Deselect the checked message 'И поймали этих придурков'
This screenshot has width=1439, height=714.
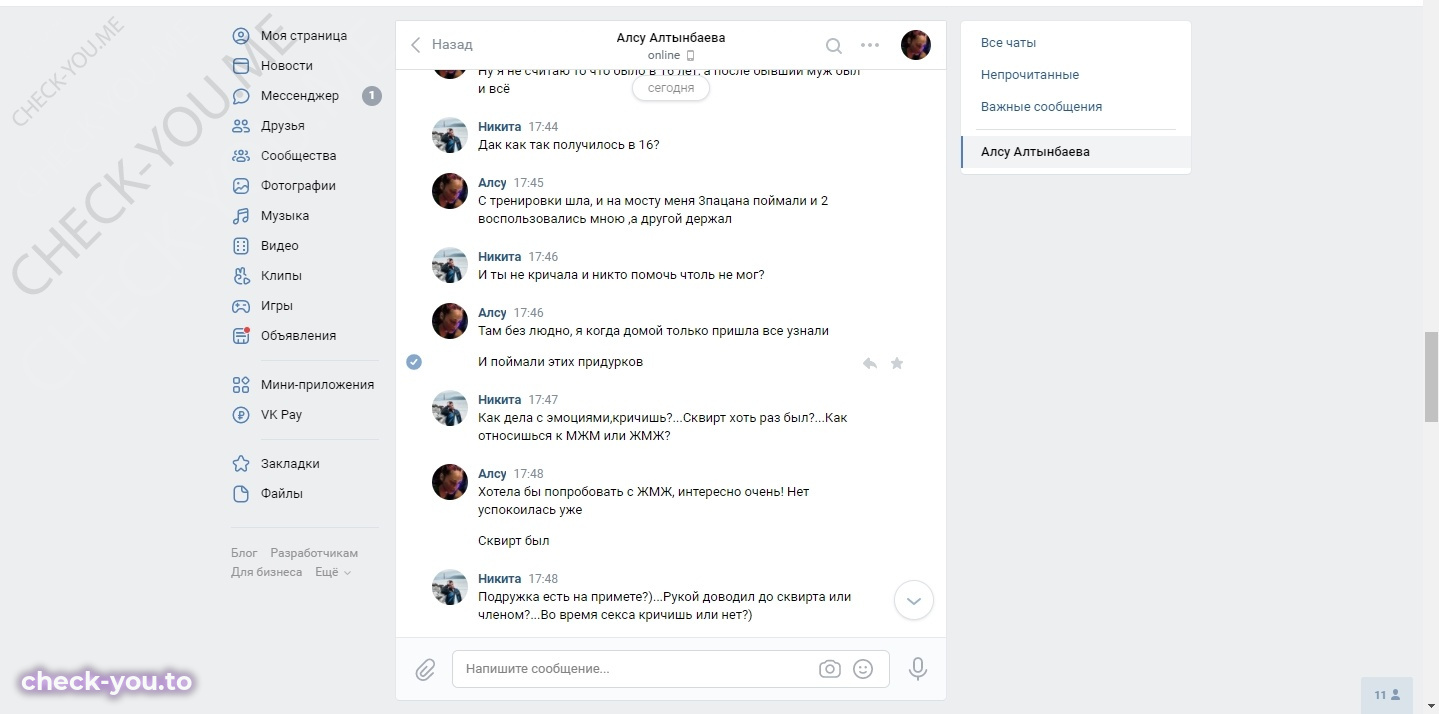(x=414, y=362)
